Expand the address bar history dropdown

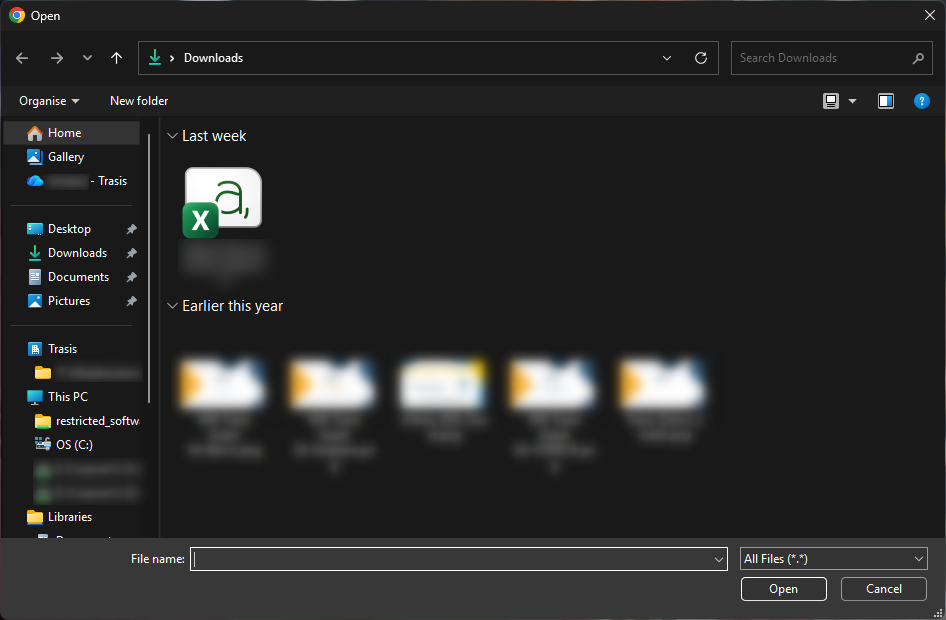tap(667, 58)
